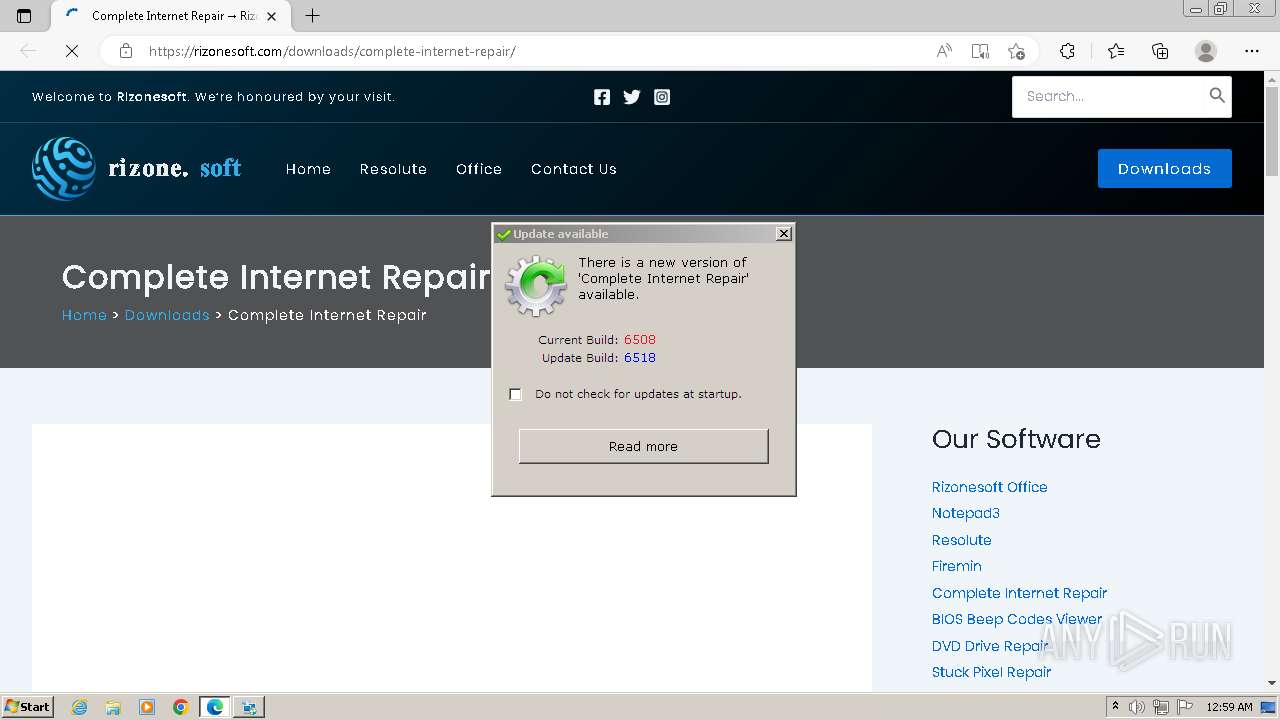Open Firemin sidebar link
Viewport: 1280px width, 720px height.
(x=957, y=566)
